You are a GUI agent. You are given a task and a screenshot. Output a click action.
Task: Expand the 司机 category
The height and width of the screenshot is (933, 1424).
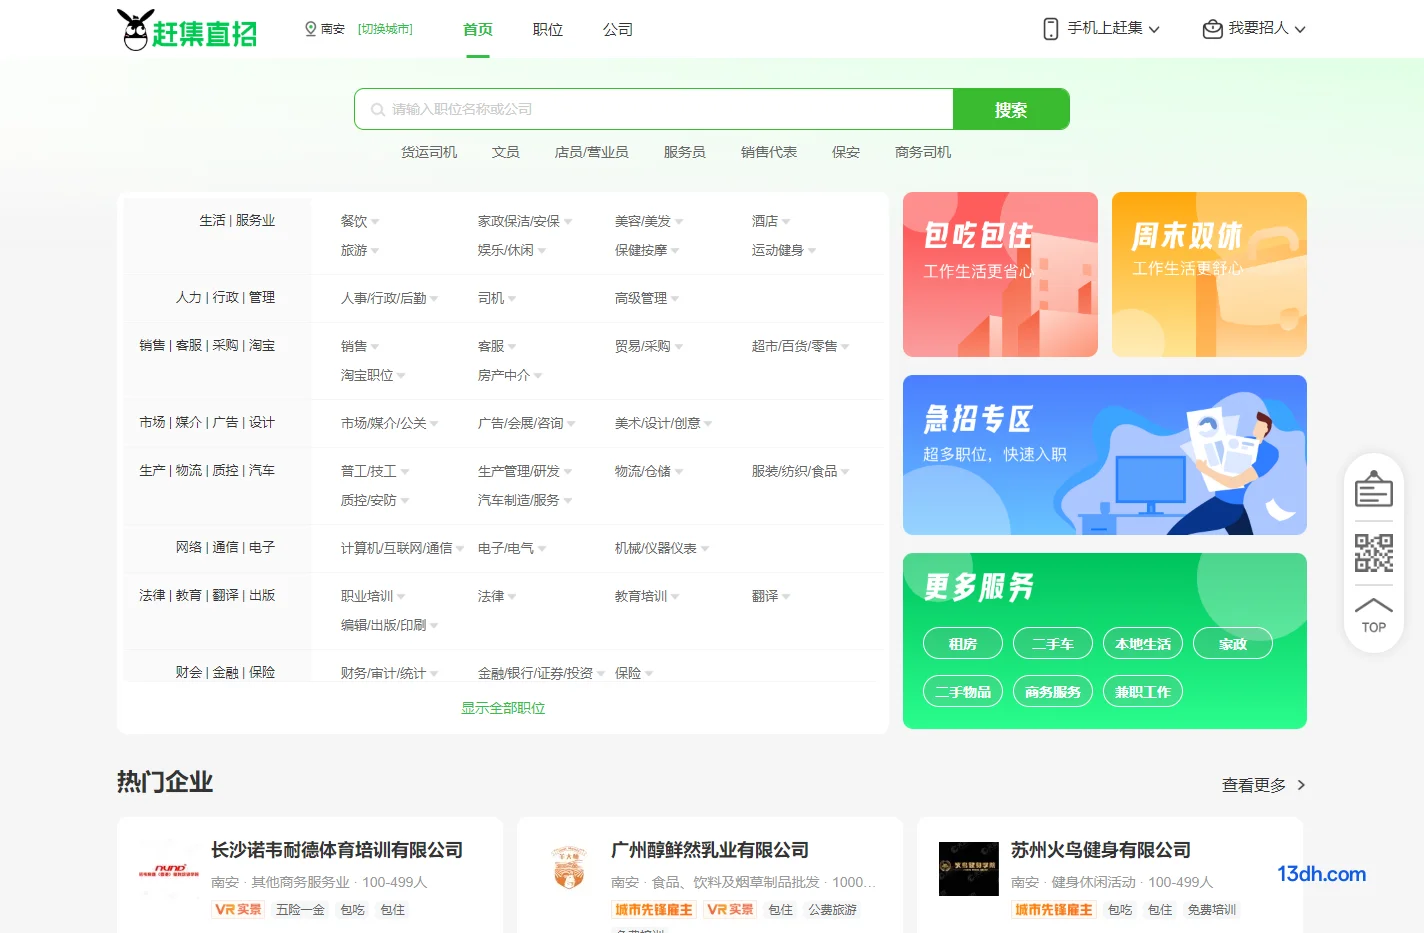tap(497, 298)
